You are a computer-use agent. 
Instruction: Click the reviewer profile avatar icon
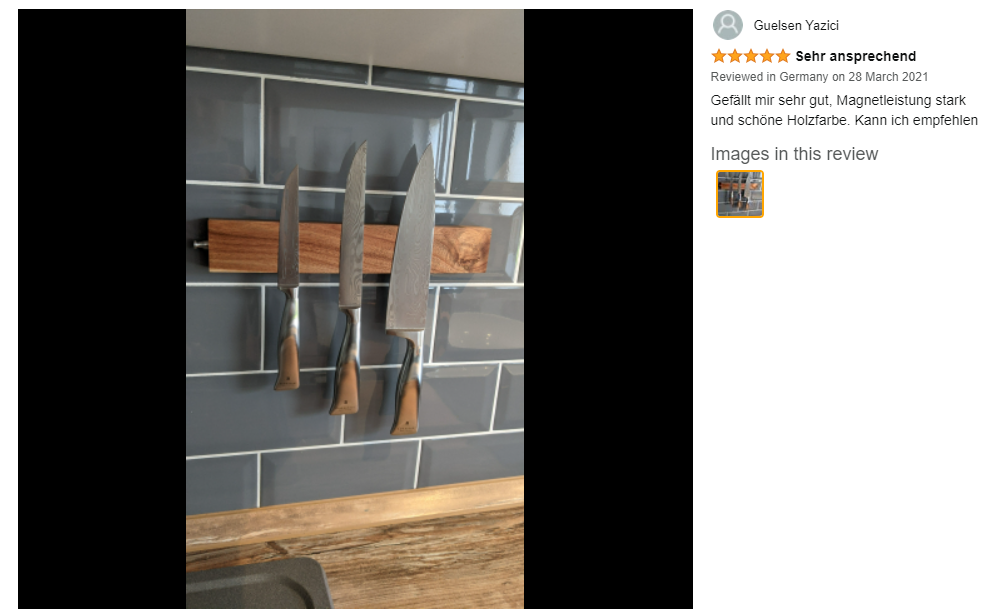[x=727, y=25]
